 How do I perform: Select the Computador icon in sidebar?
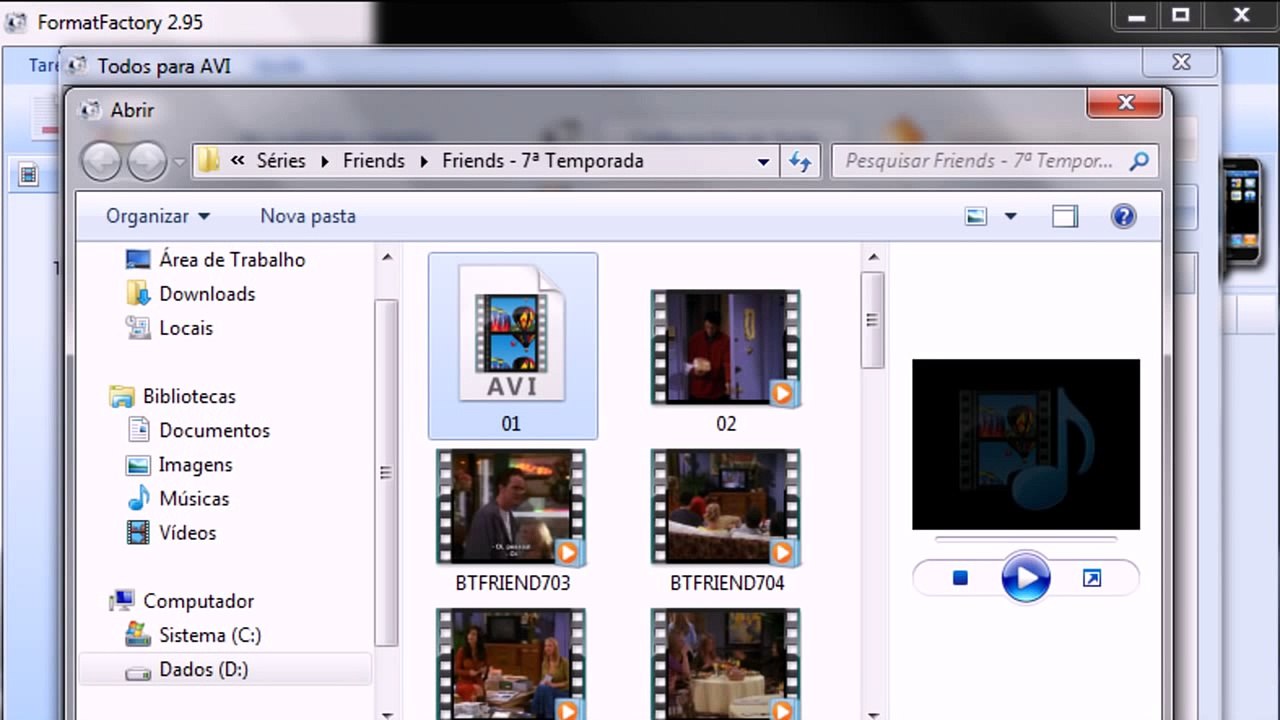(122, 601)
